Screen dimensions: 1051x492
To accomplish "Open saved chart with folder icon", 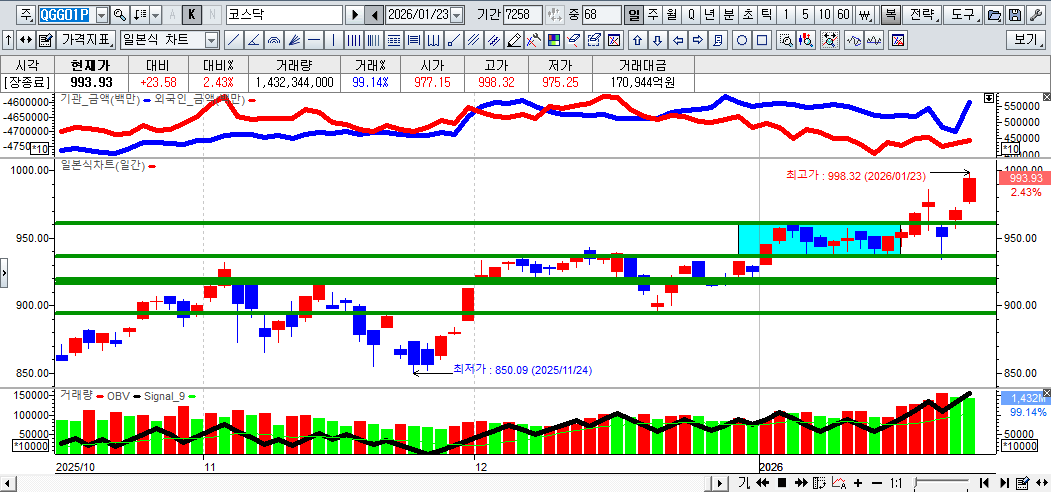I will tap(994, 15).
